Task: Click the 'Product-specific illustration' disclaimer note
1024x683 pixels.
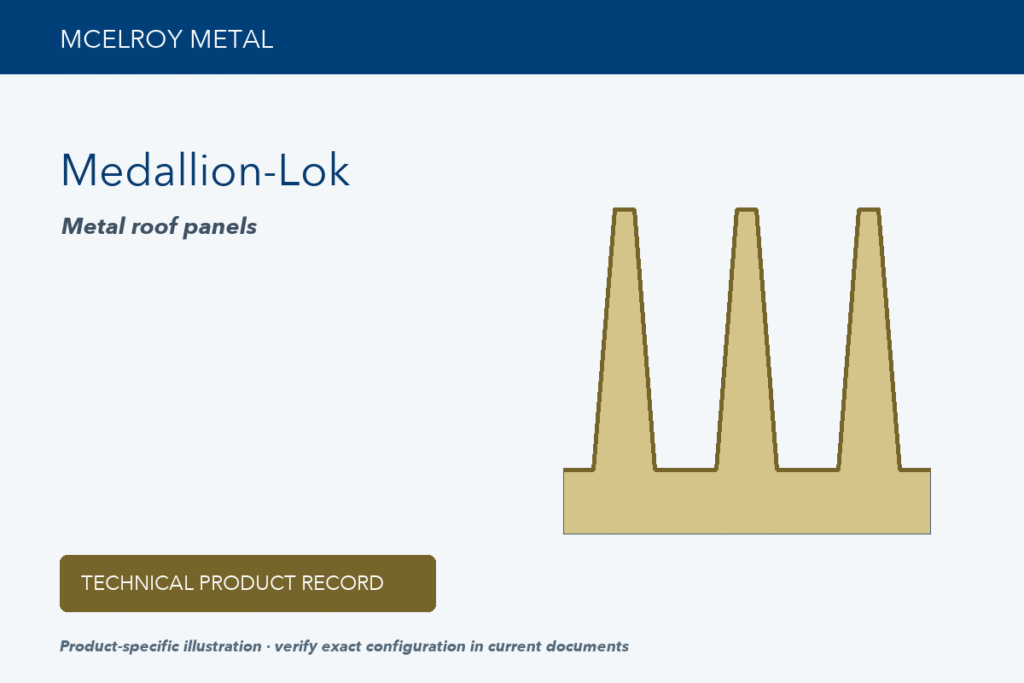Action: (x=344, y=646)
